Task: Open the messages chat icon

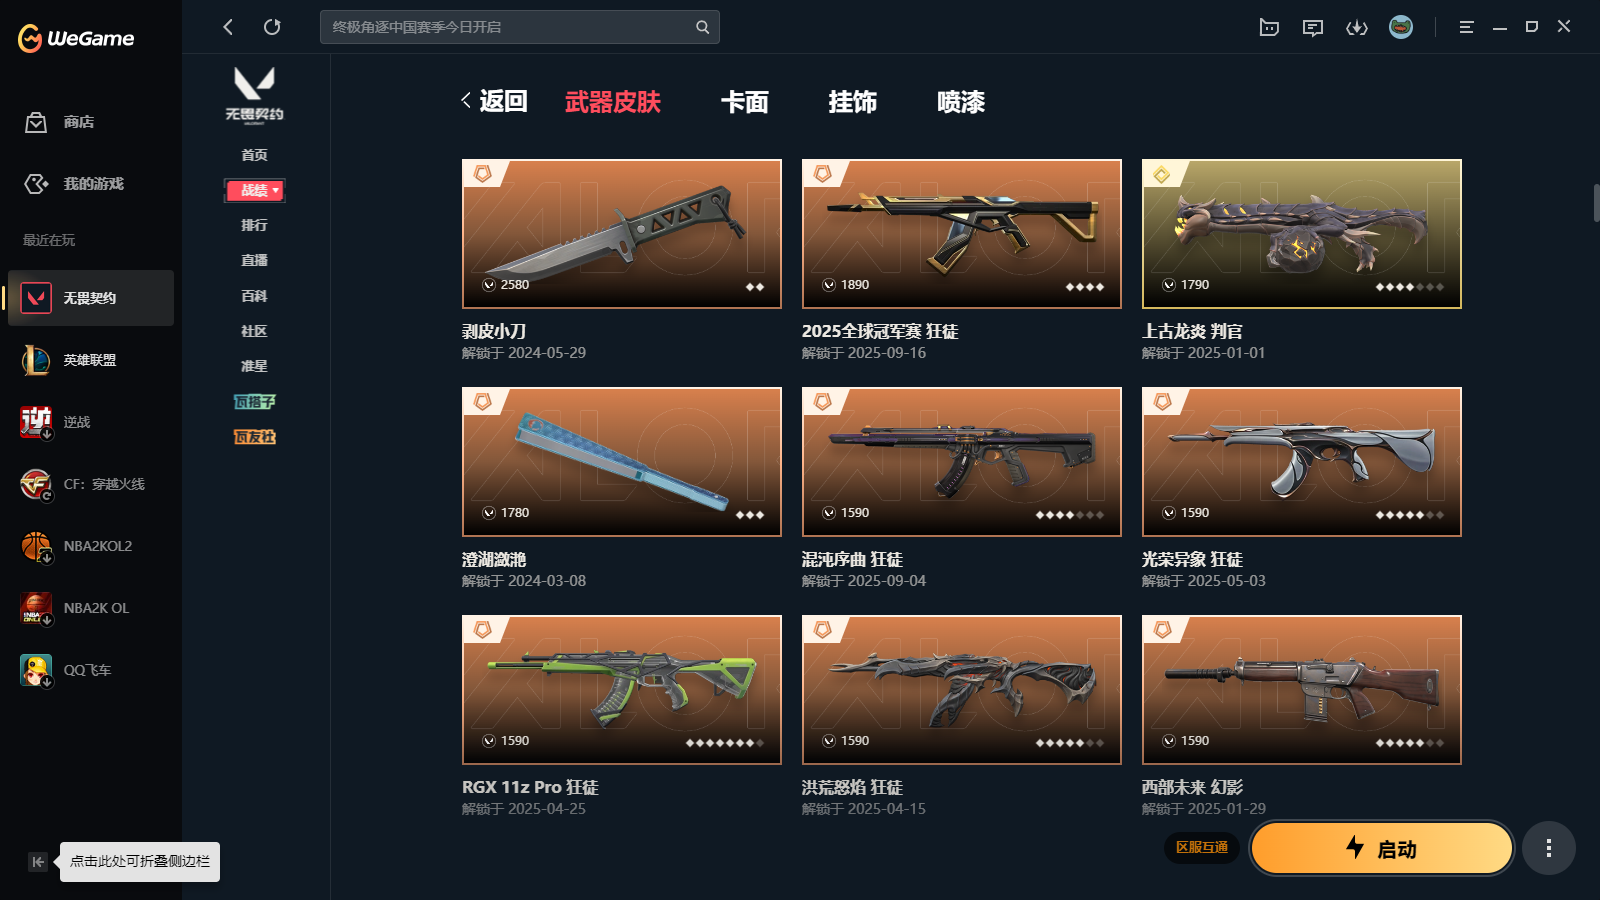Action: tap(1313, 27)
